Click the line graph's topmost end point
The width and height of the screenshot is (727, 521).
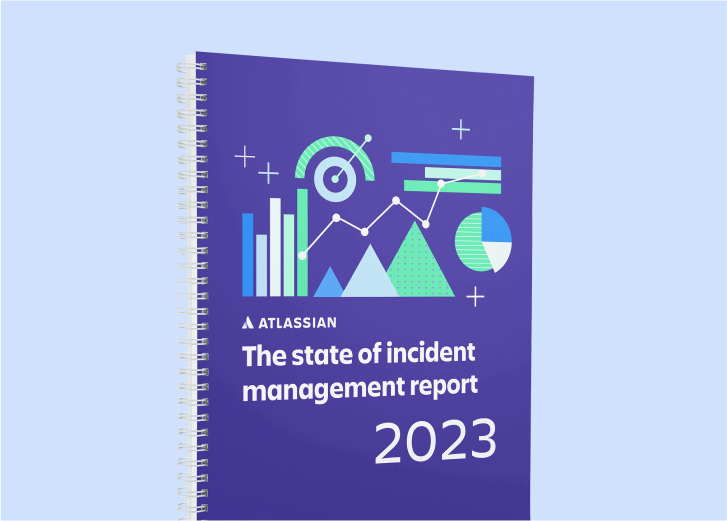368,137
